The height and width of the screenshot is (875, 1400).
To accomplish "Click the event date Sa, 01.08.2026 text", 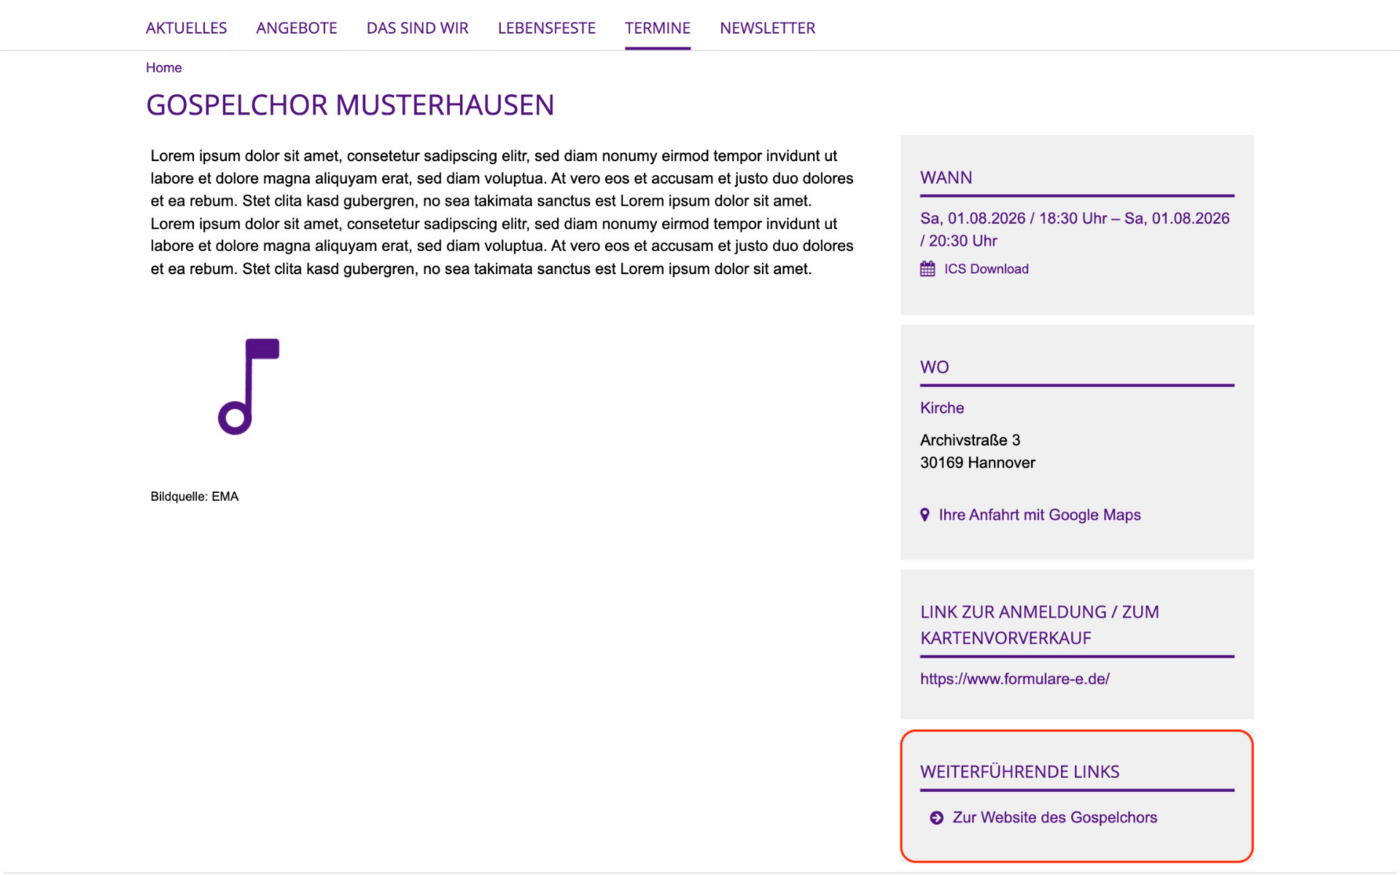I will click(x=1075, y=229).
